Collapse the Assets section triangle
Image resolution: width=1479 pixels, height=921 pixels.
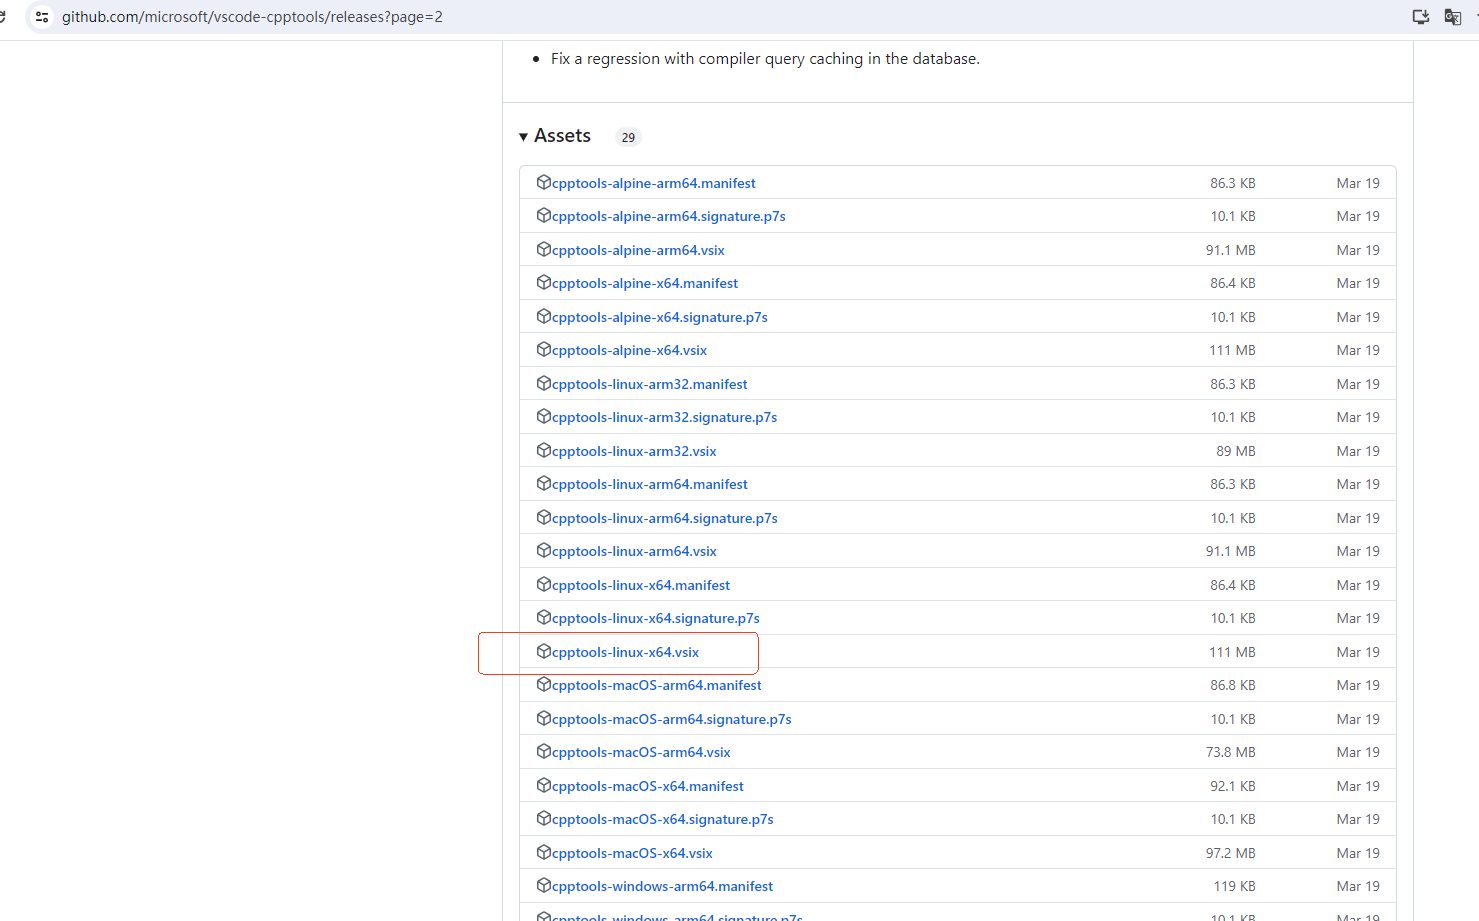523,137
